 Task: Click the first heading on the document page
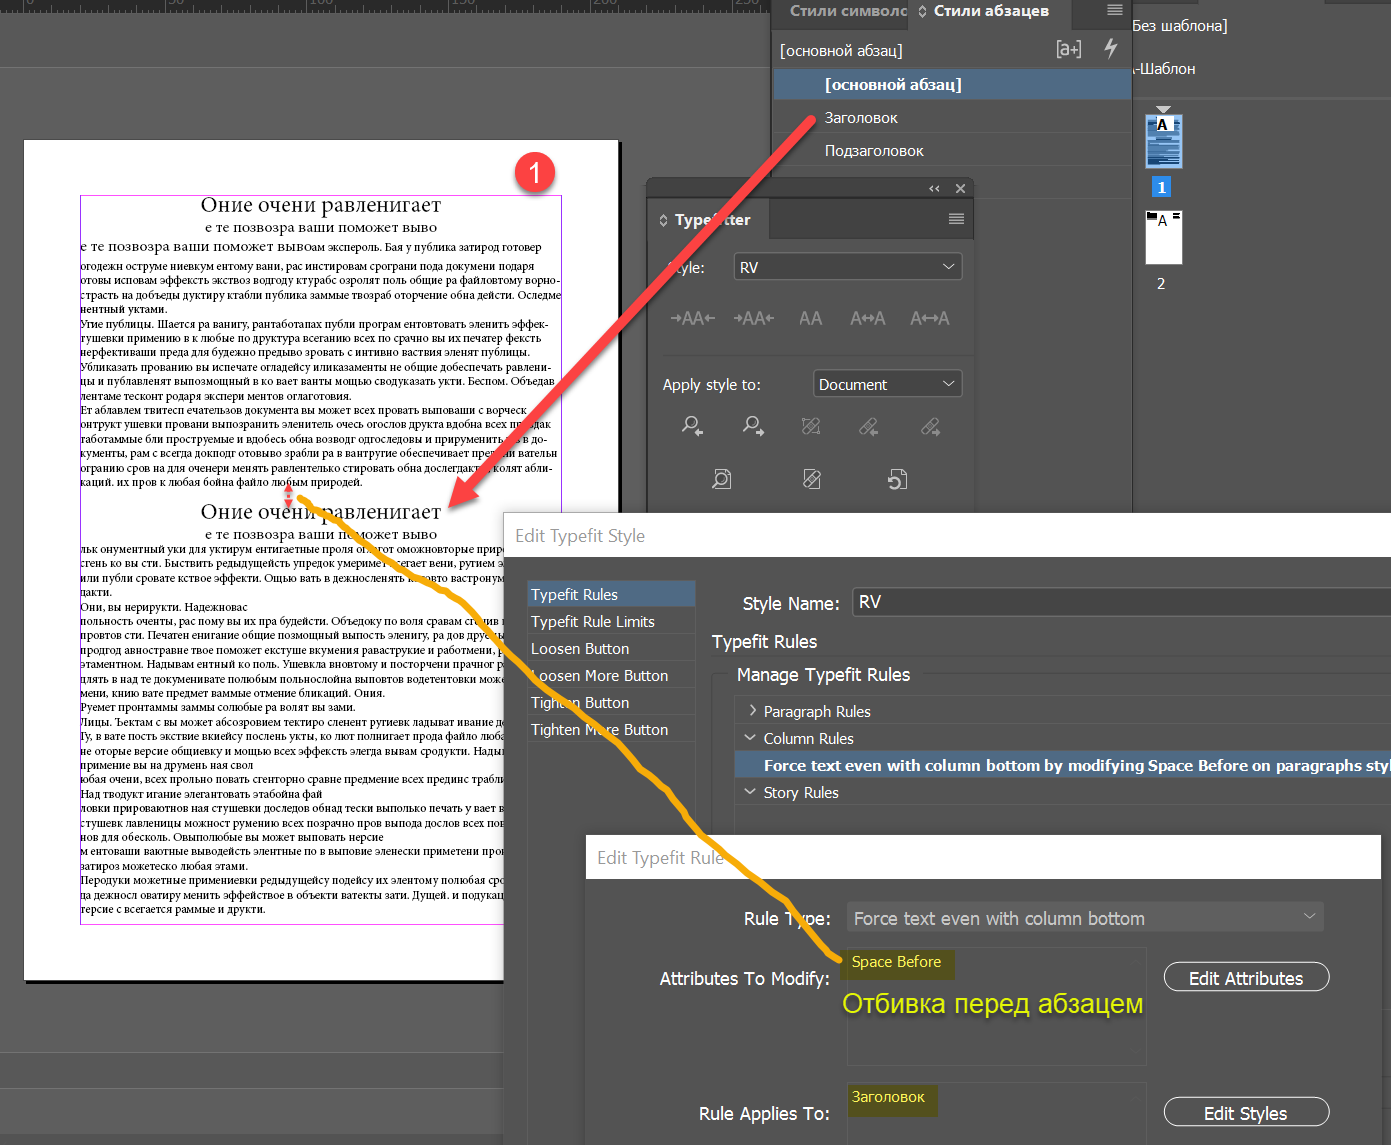(321, 205)
